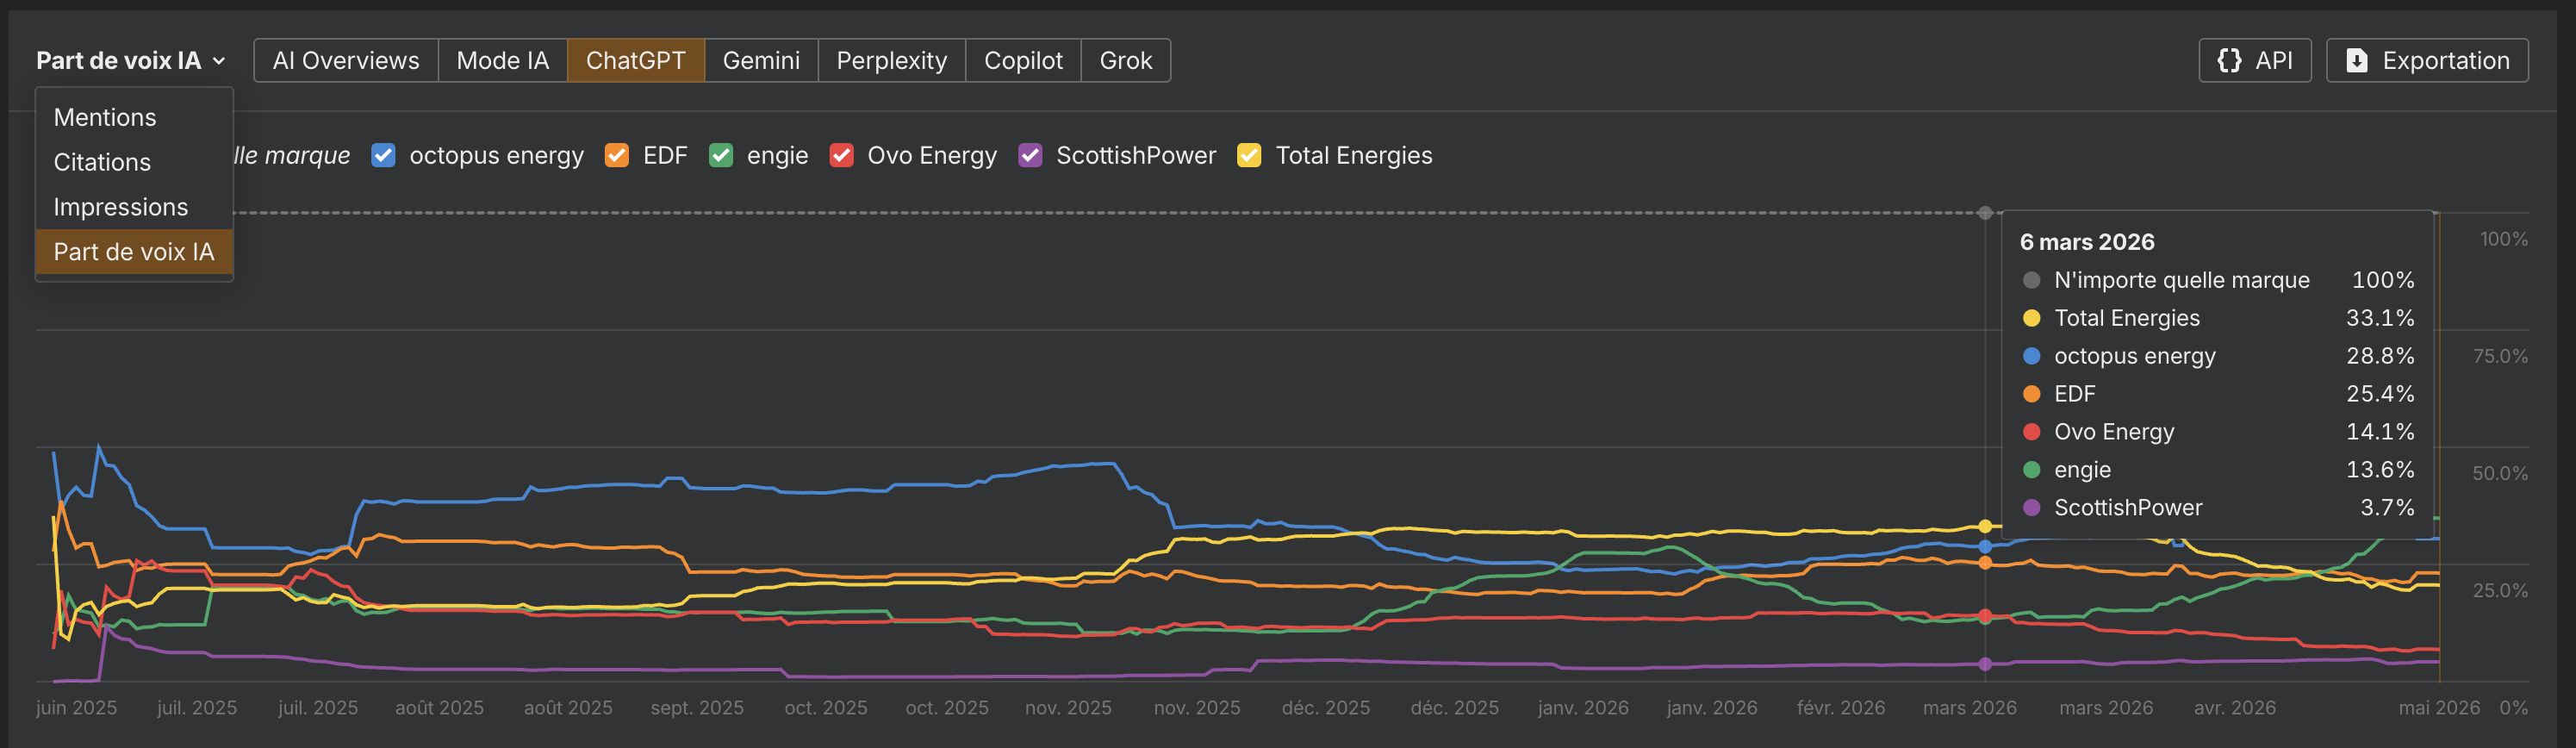This screenshot has width=2576, height=748.
Task: Click the gray 100% point on dashed line
Action: click(1985, 213)
